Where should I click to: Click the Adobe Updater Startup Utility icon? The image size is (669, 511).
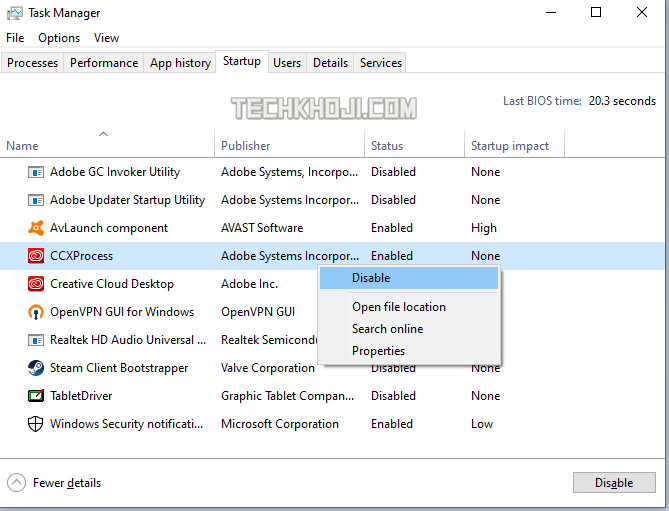tap(36, 200)
